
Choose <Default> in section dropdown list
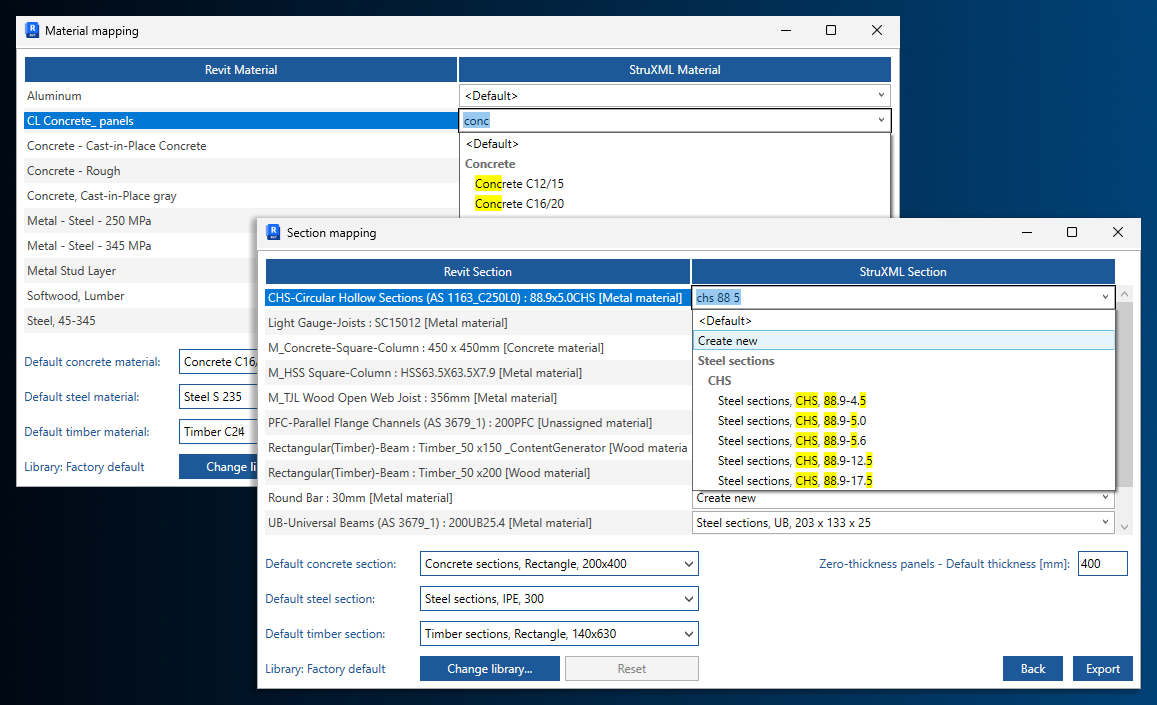[725, 321]
